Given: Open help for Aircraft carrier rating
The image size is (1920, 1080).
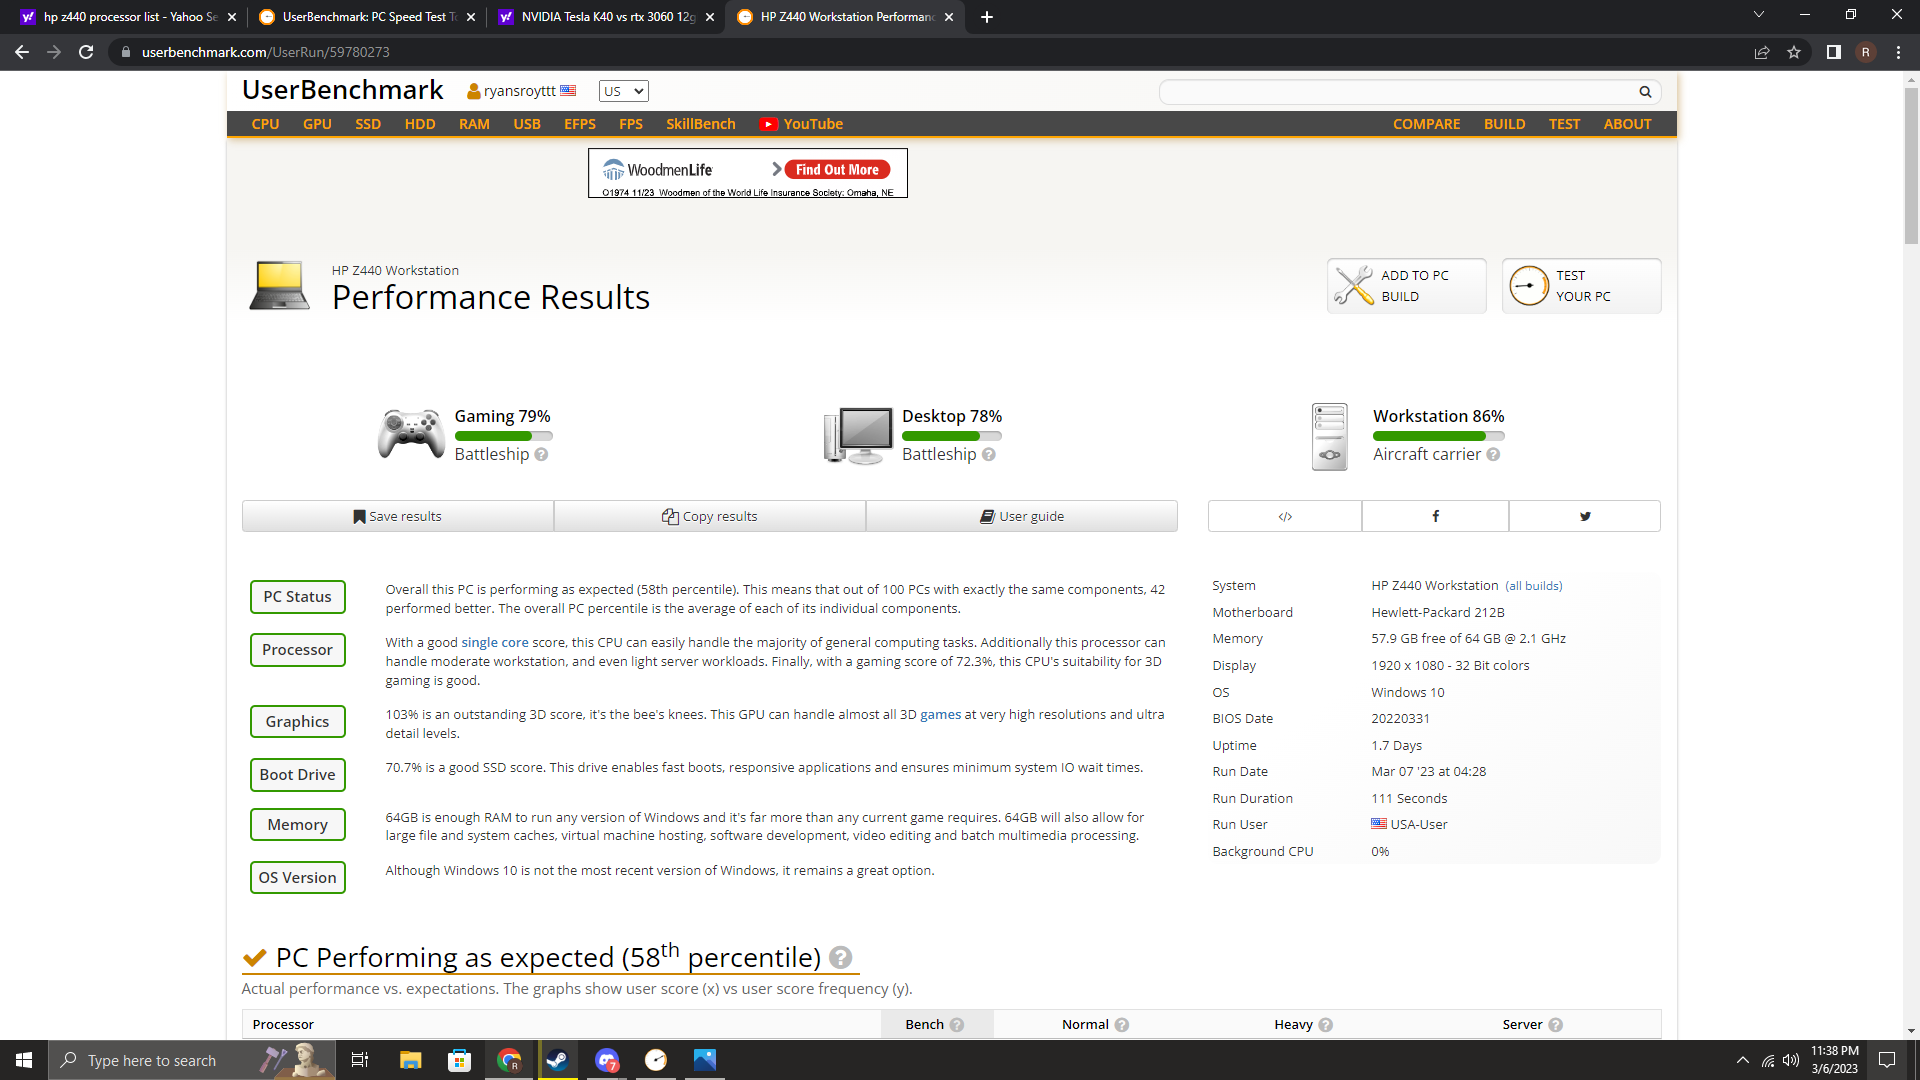Looking at the screenshot, I should click(x=1493, y=455).
